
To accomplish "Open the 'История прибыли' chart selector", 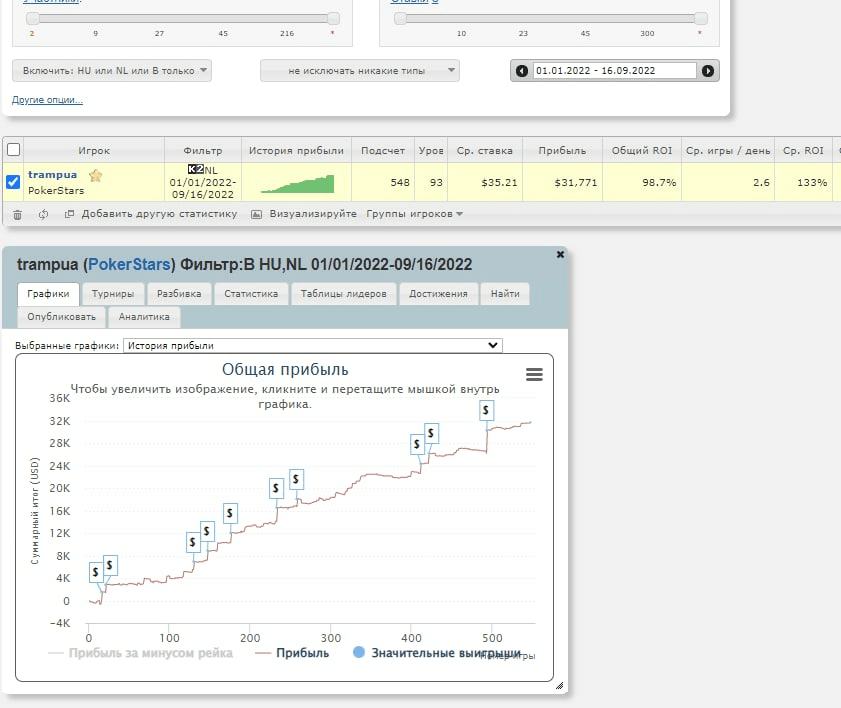I will [x=313, y=345].
